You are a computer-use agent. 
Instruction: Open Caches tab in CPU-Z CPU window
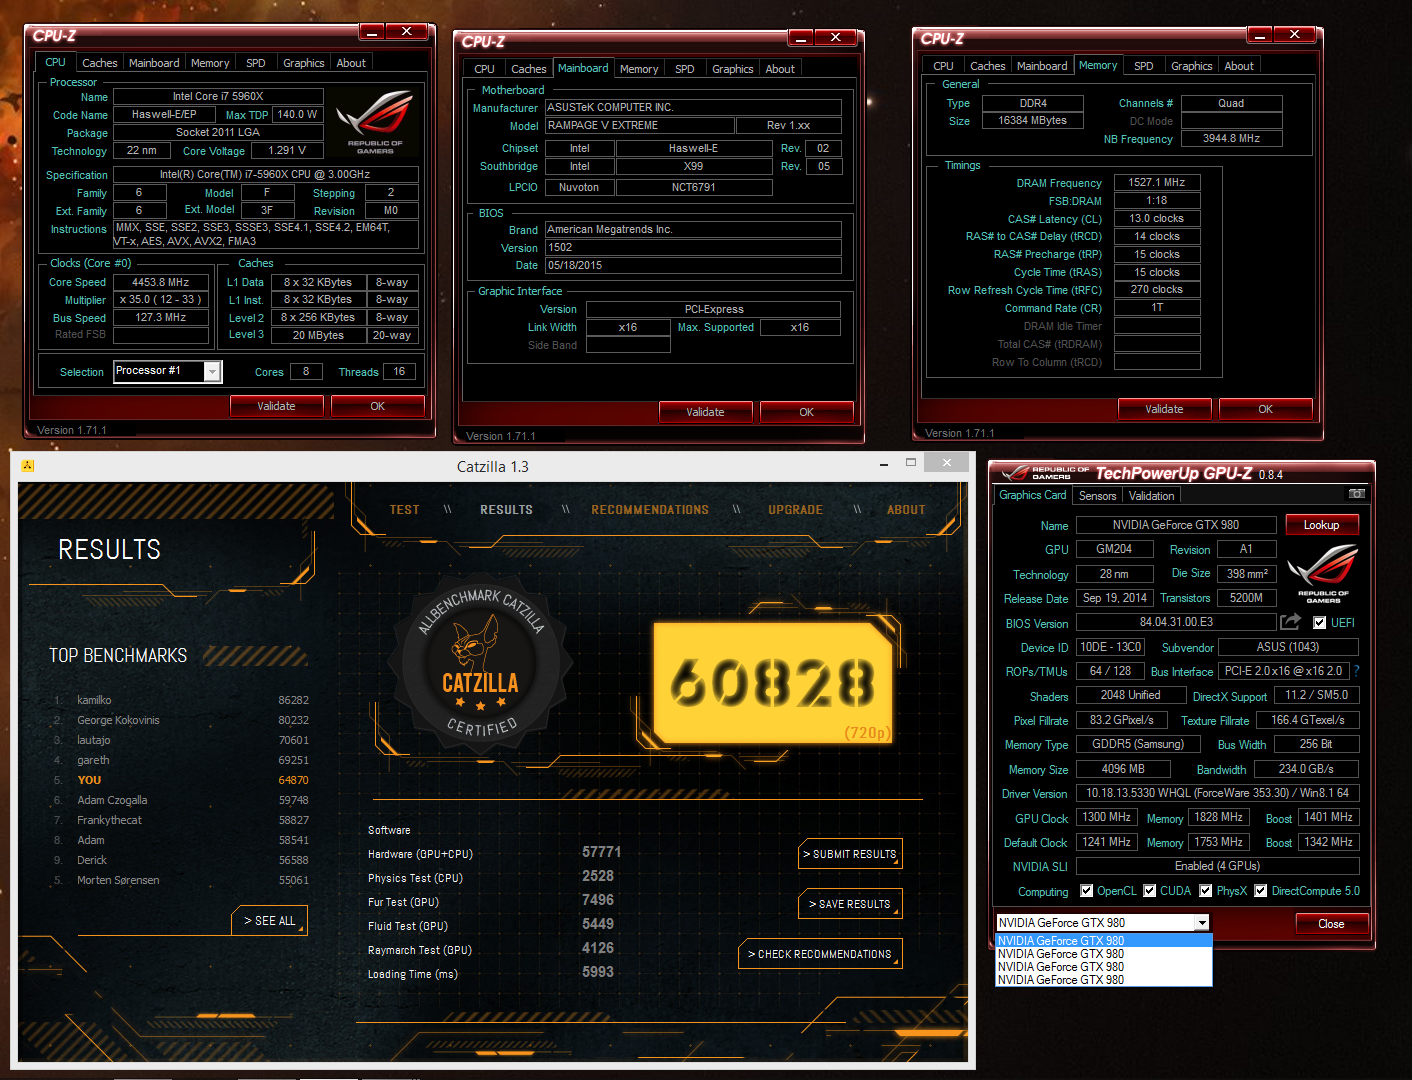coord(99,63)
